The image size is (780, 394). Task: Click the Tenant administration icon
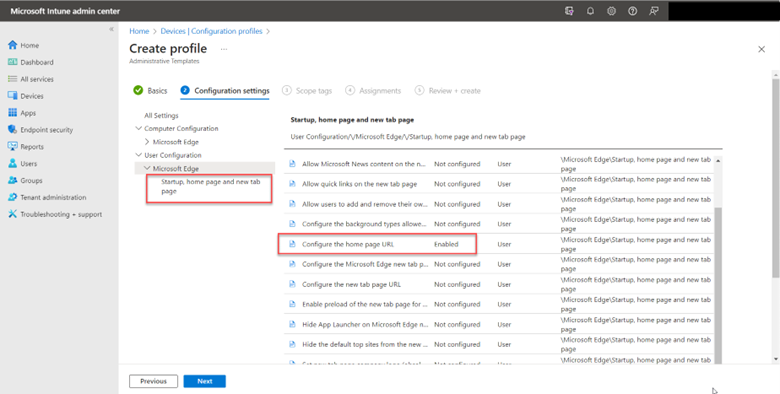[12, 197]
